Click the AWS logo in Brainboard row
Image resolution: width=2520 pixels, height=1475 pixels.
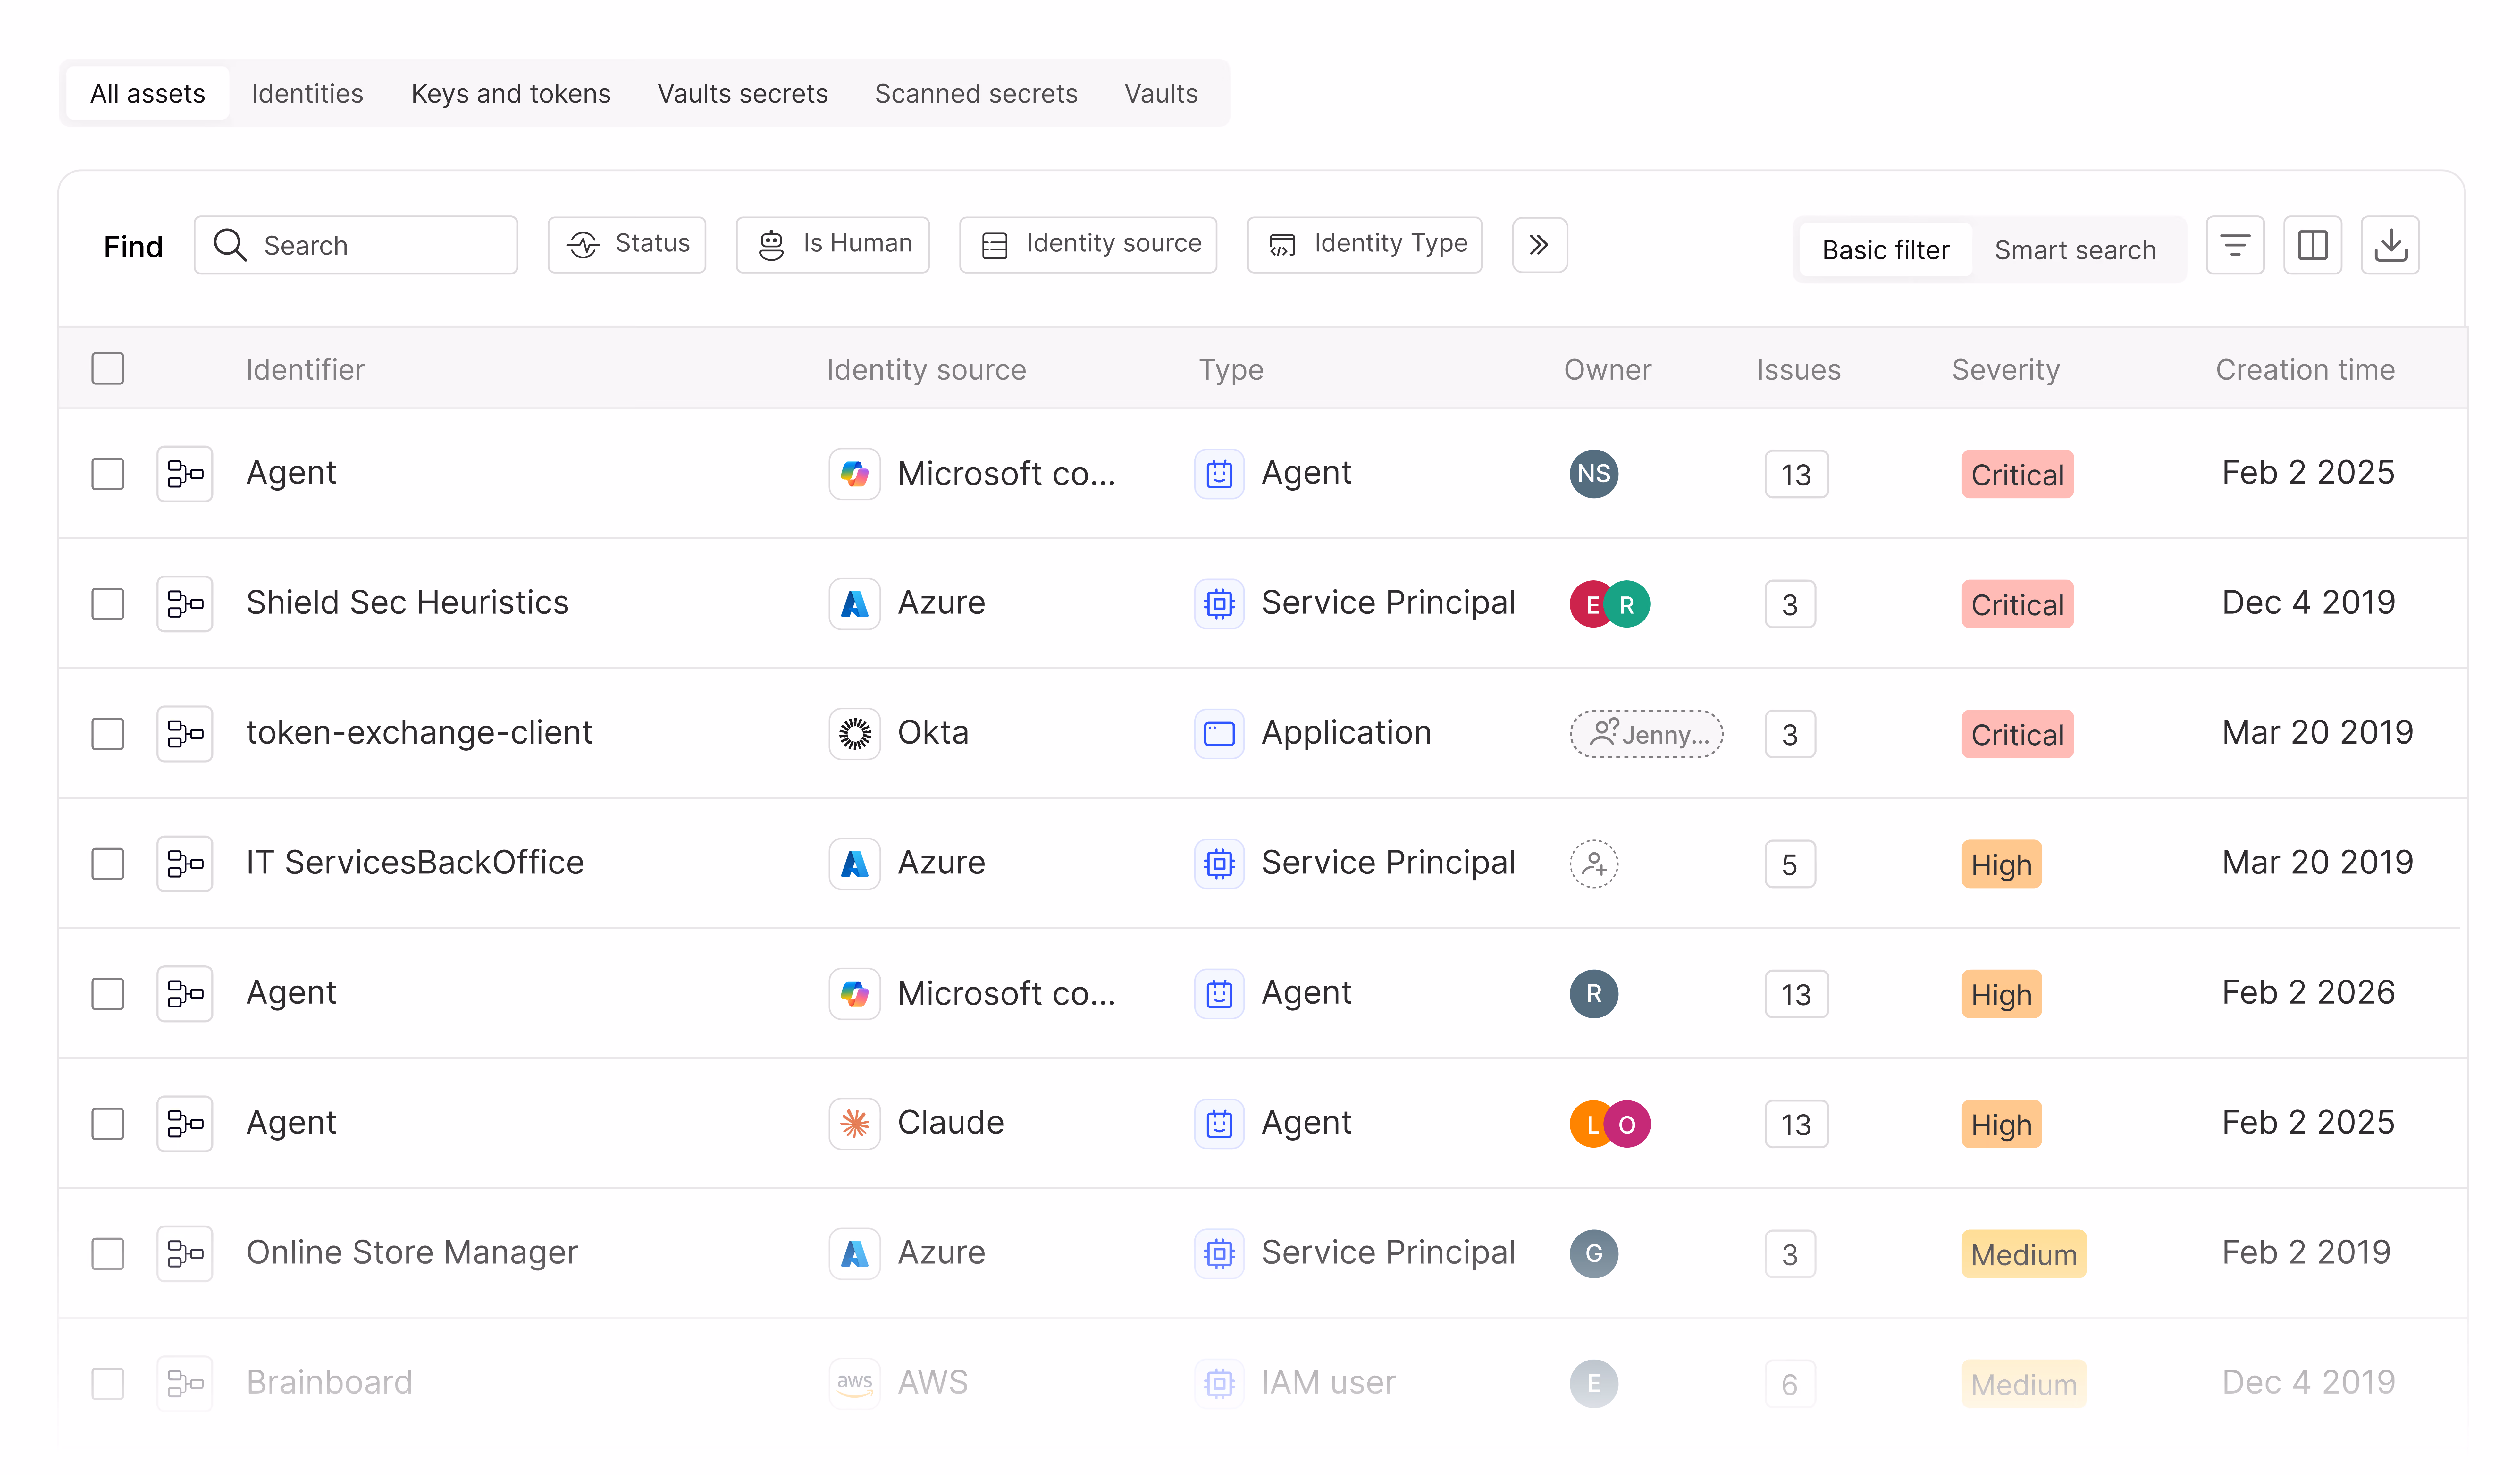855,1384
